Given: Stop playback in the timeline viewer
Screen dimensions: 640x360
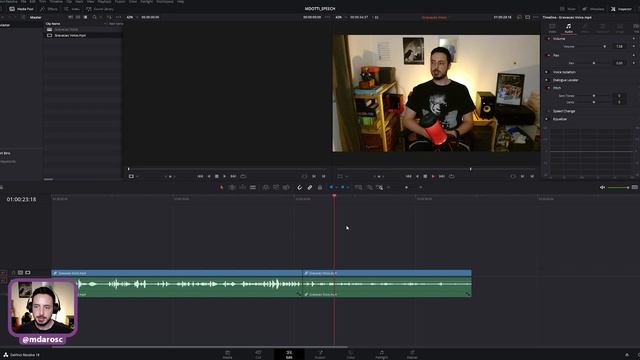Looking at the screenshot, I should point(425,176).
